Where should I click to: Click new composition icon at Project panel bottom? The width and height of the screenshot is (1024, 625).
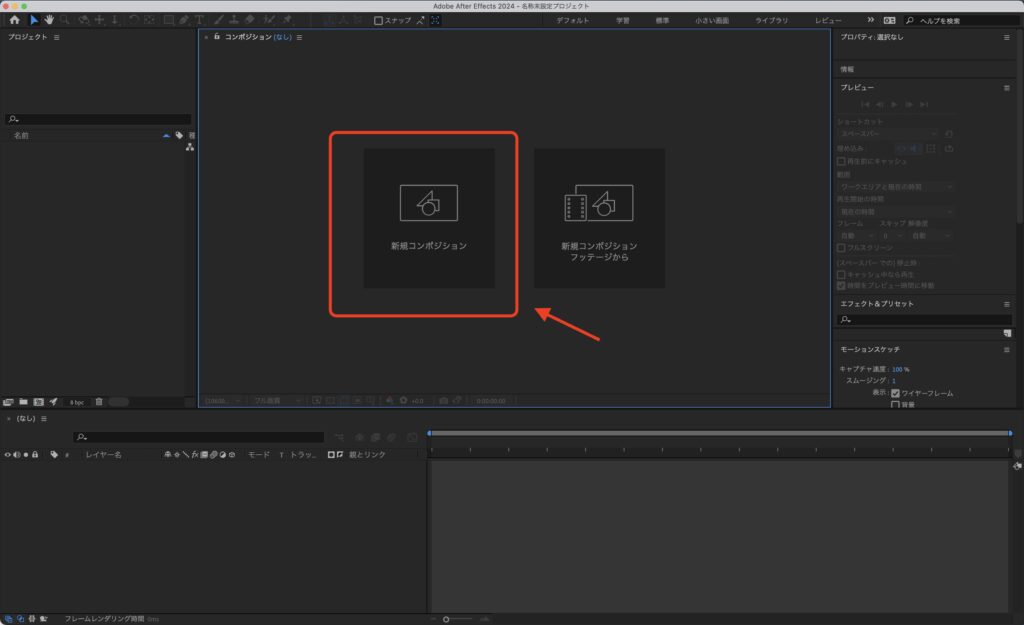pos(39,402)
